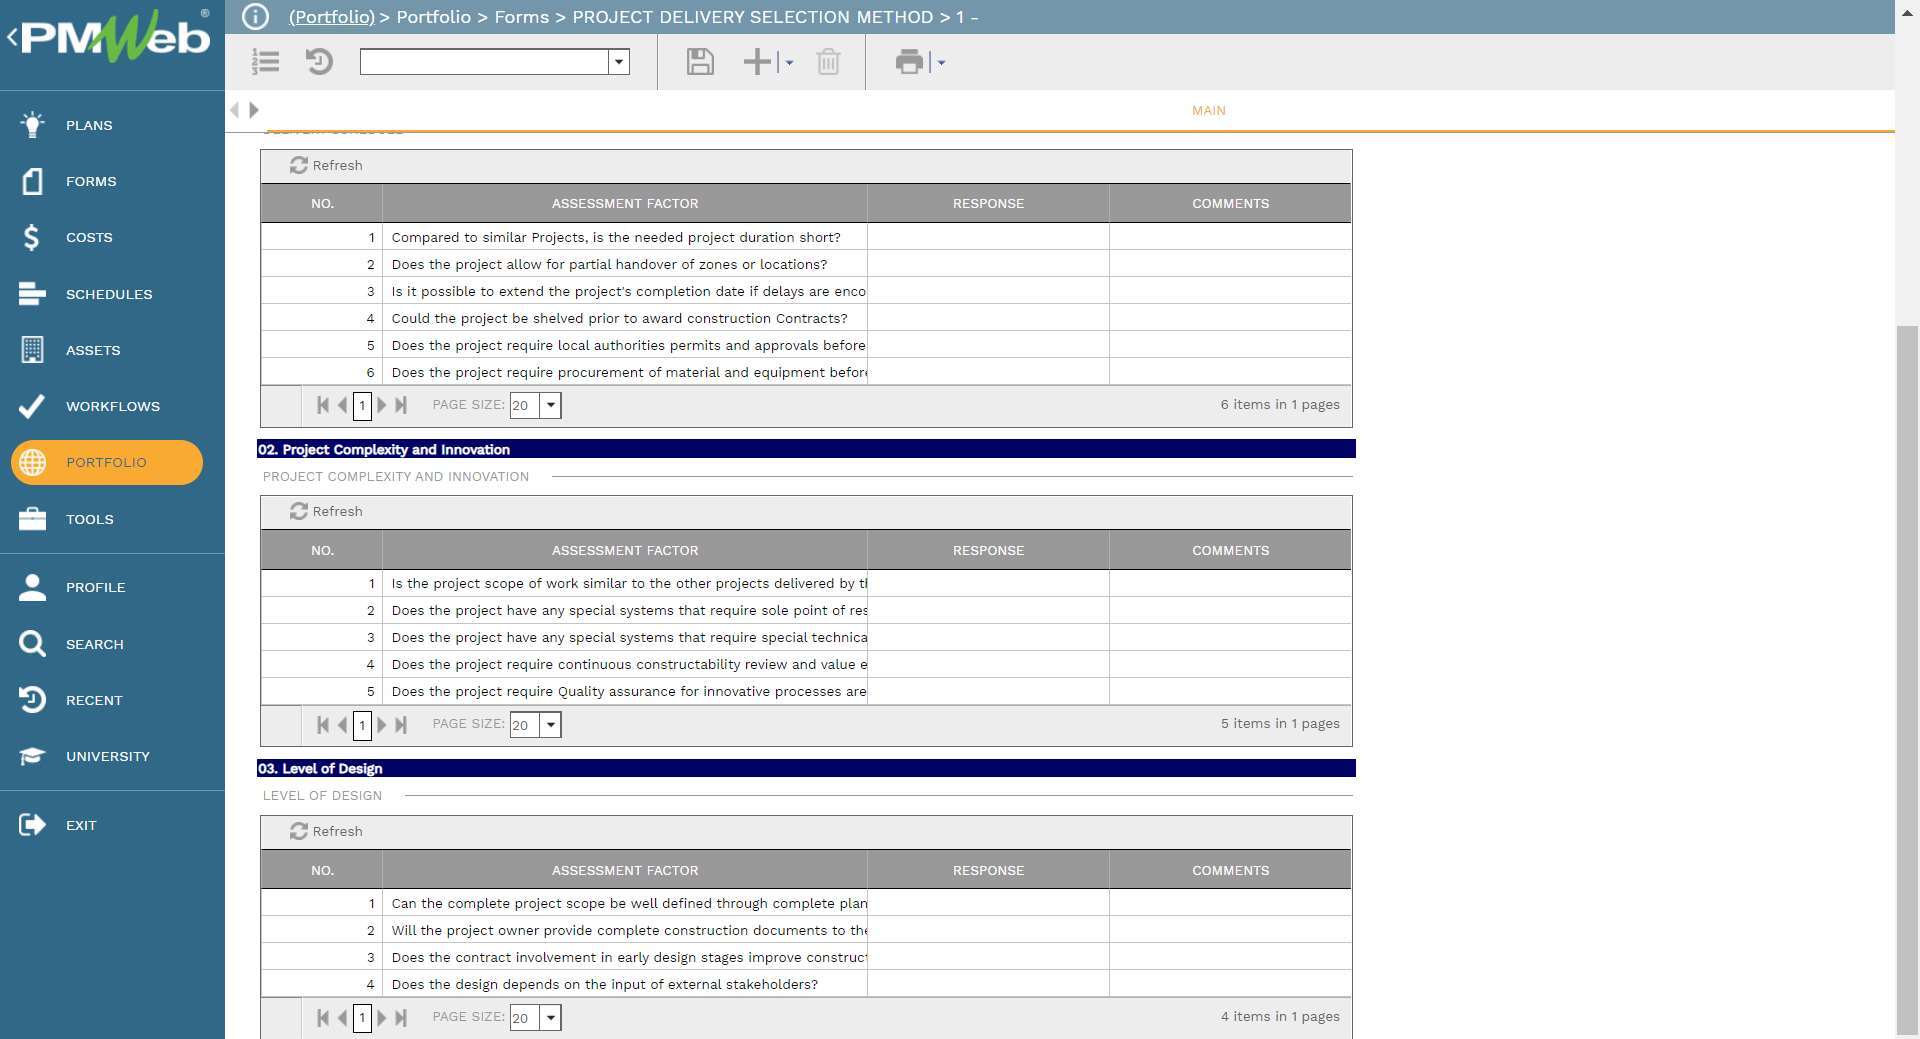The image size is (1920, 1039).
Task: Save the form using the floppy disk icon
Action: point(700,62)
